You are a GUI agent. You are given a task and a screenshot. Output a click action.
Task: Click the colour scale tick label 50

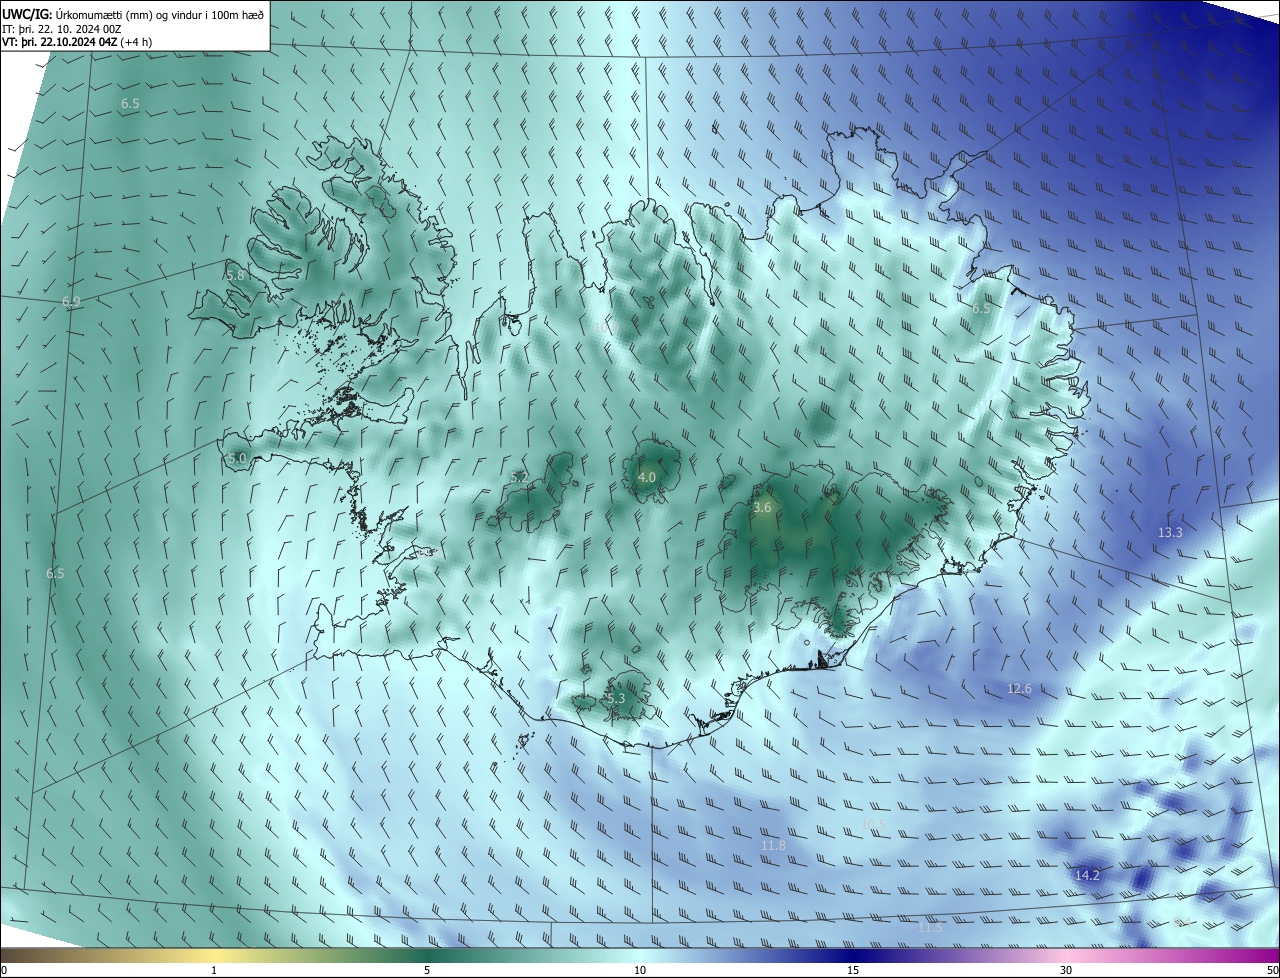(1272, 971)
